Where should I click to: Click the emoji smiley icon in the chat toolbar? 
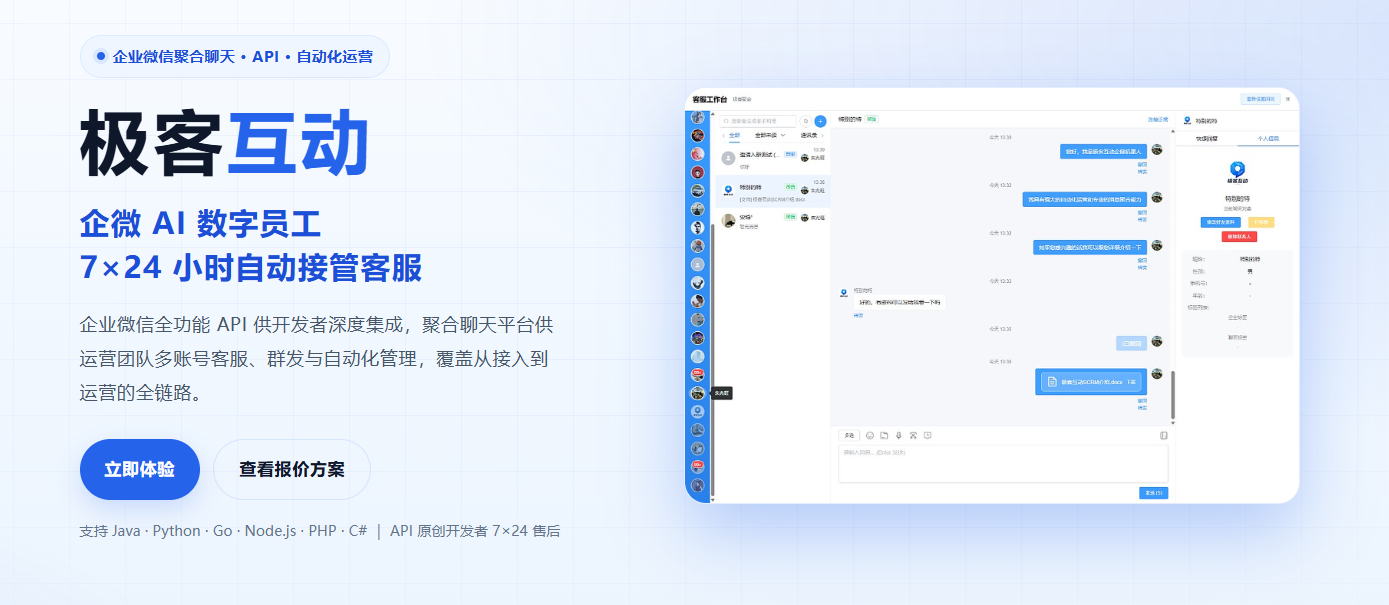[870, 435]
